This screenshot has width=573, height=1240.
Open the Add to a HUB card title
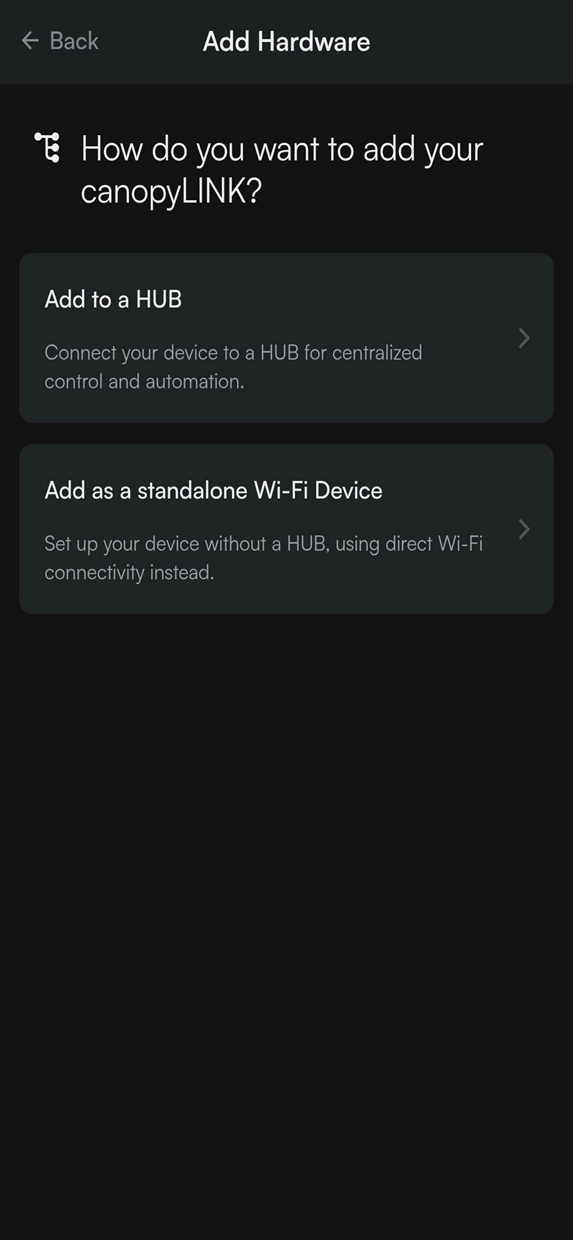point(113,299)
